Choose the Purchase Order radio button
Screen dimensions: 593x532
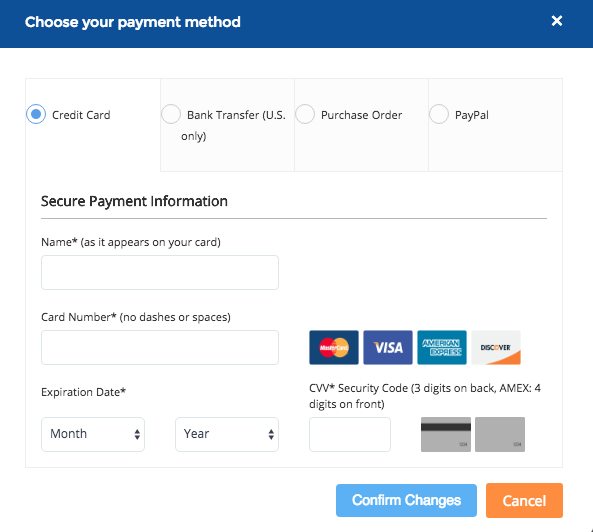[305, 114]
